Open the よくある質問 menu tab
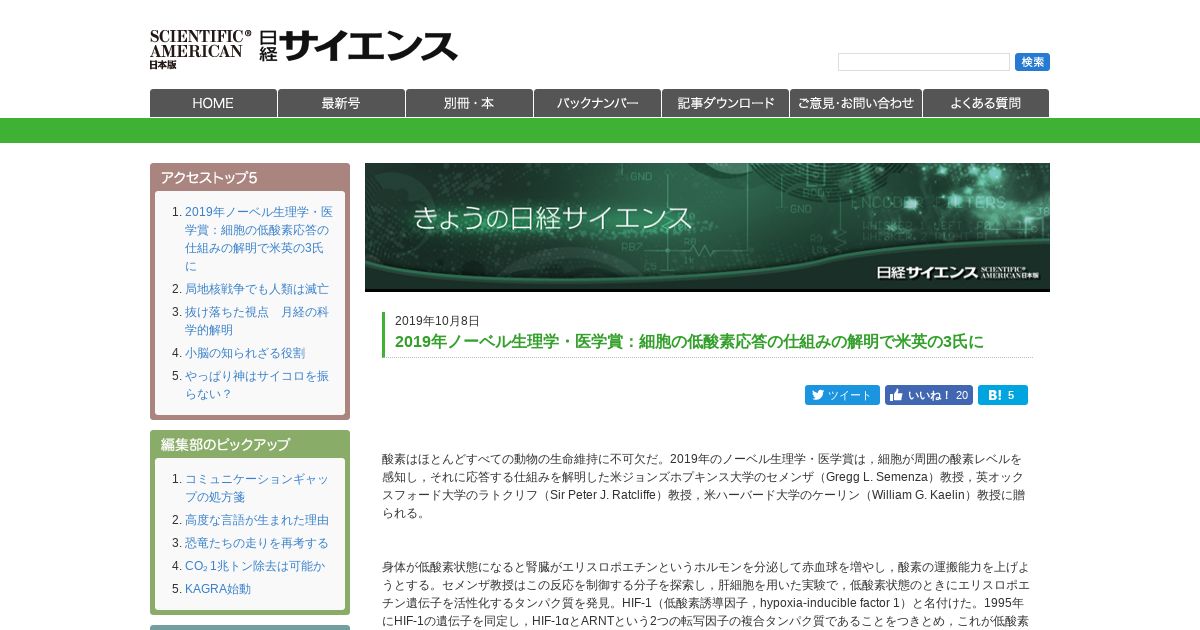Screen dimensions: 1200x630 pos(986,103)
